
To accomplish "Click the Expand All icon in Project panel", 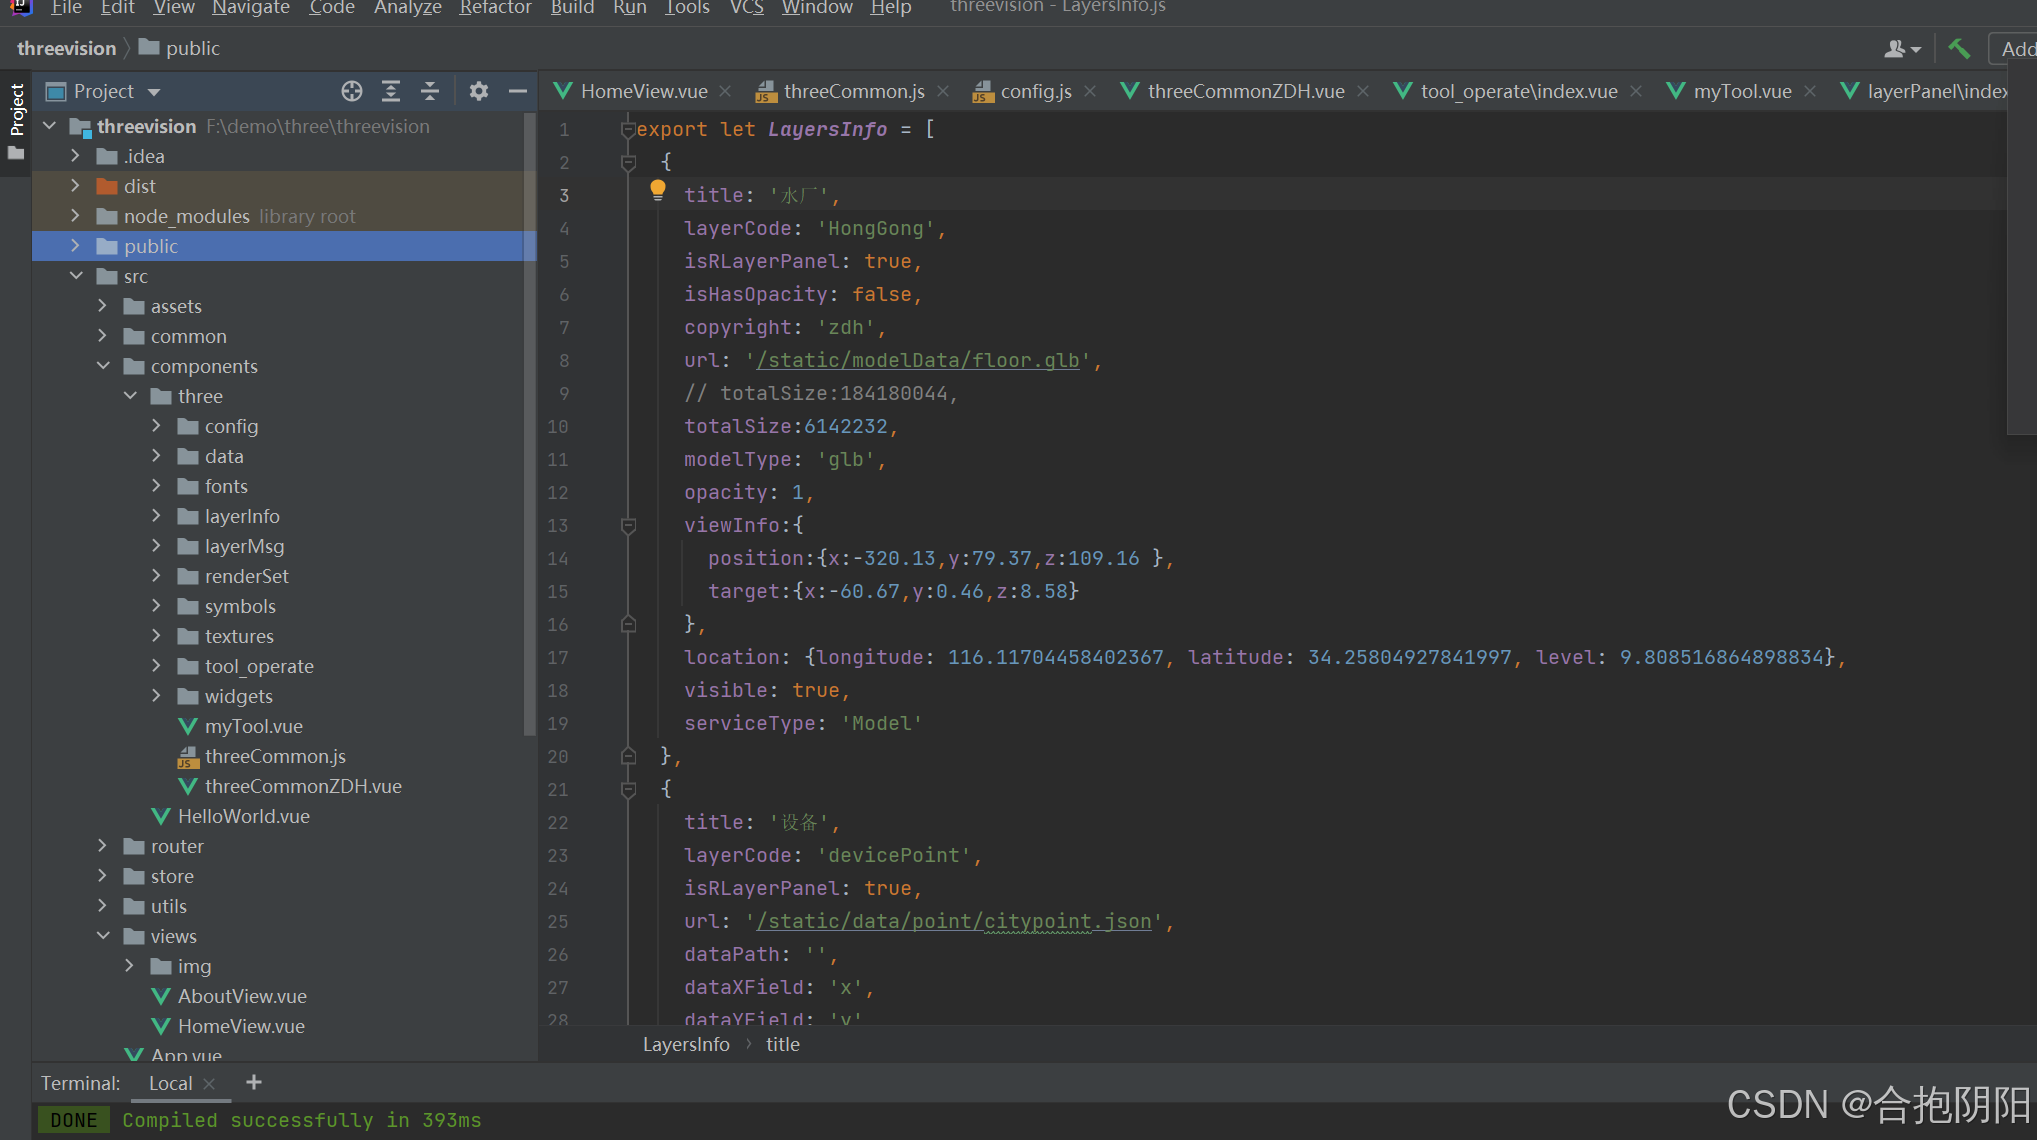I will (391, 91).
